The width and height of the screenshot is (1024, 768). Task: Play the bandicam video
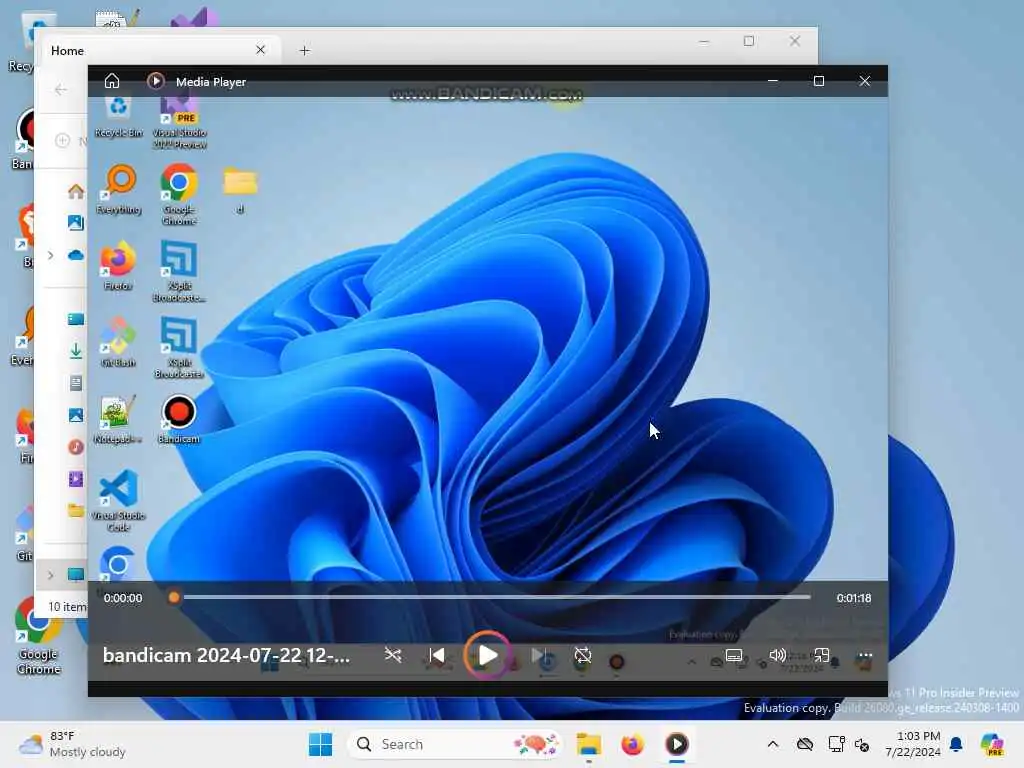coord(487,655)
